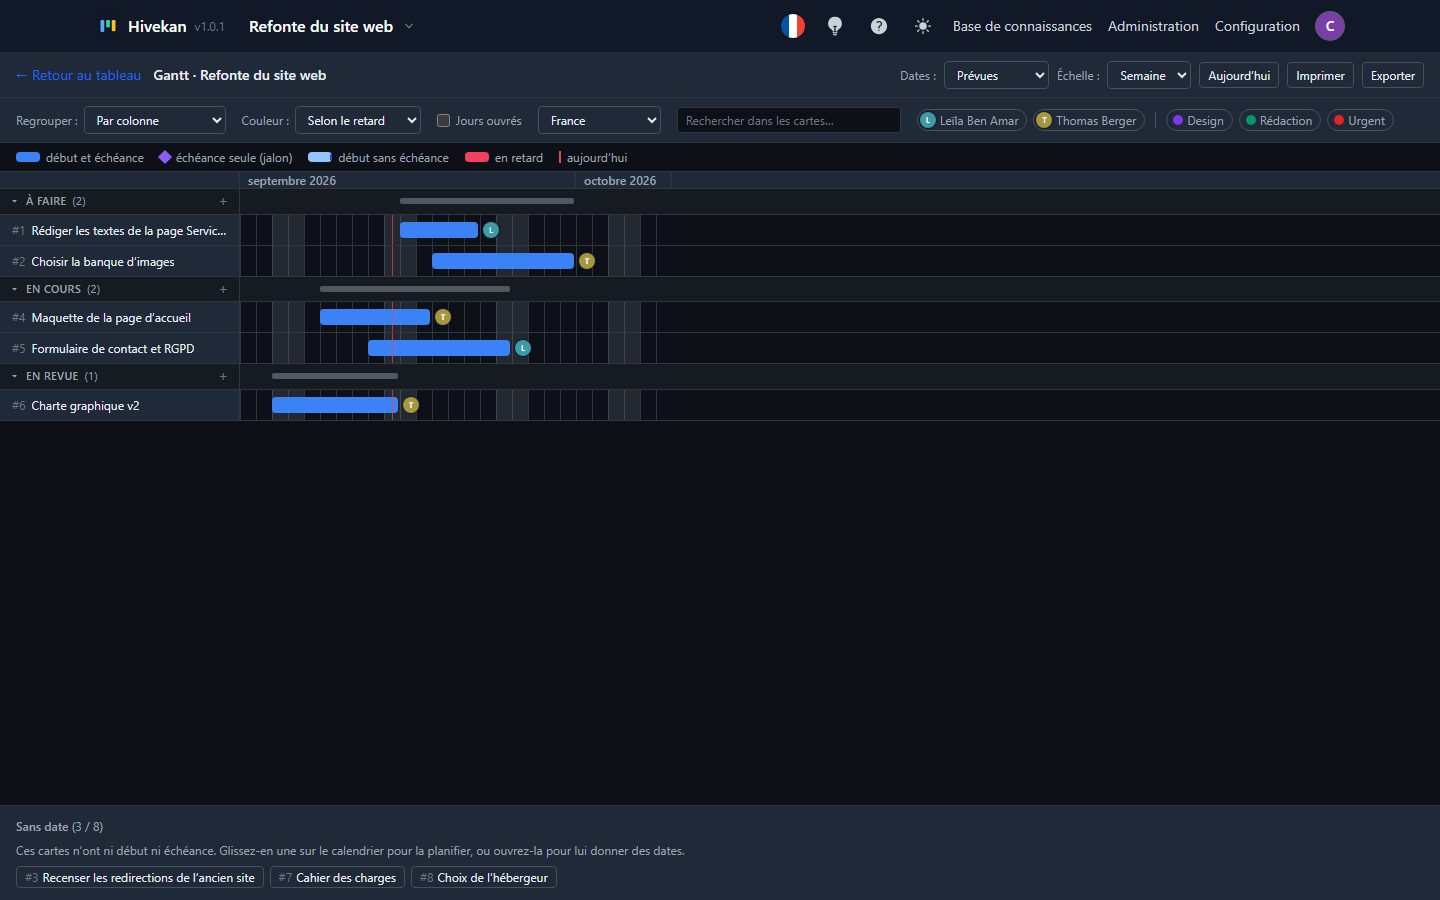Go back via Retour au tableau
Viewport: 1440px width, 900px height.
click(78, 75)
